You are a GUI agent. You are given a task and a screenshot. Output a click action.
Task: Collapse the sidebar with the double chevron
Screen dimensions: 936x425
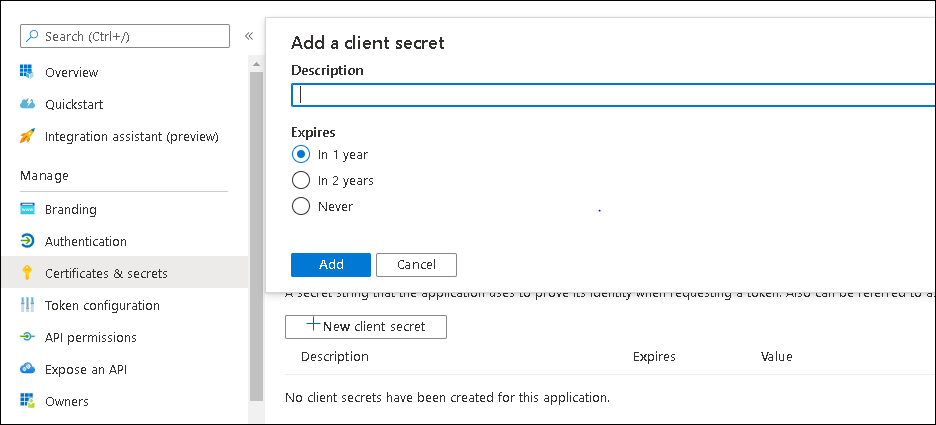click(x=249, y=36)
